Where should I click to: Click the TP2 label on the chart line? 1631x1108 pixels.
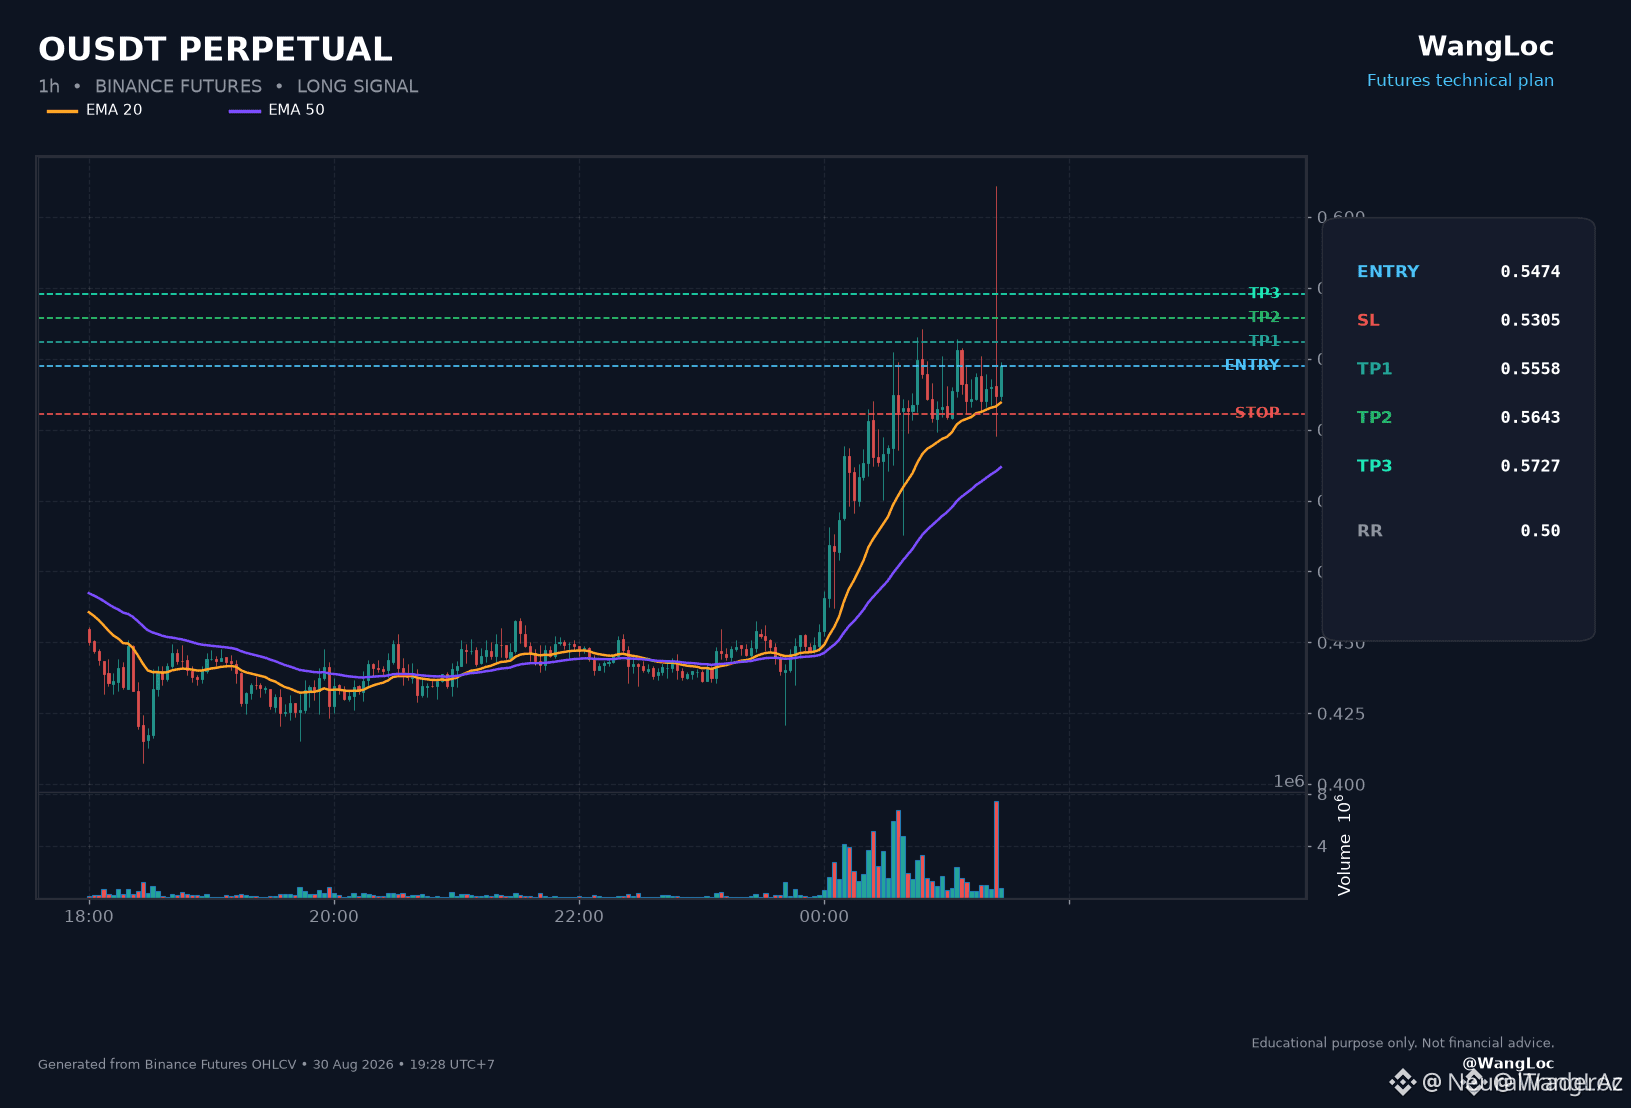point(1264,317)
